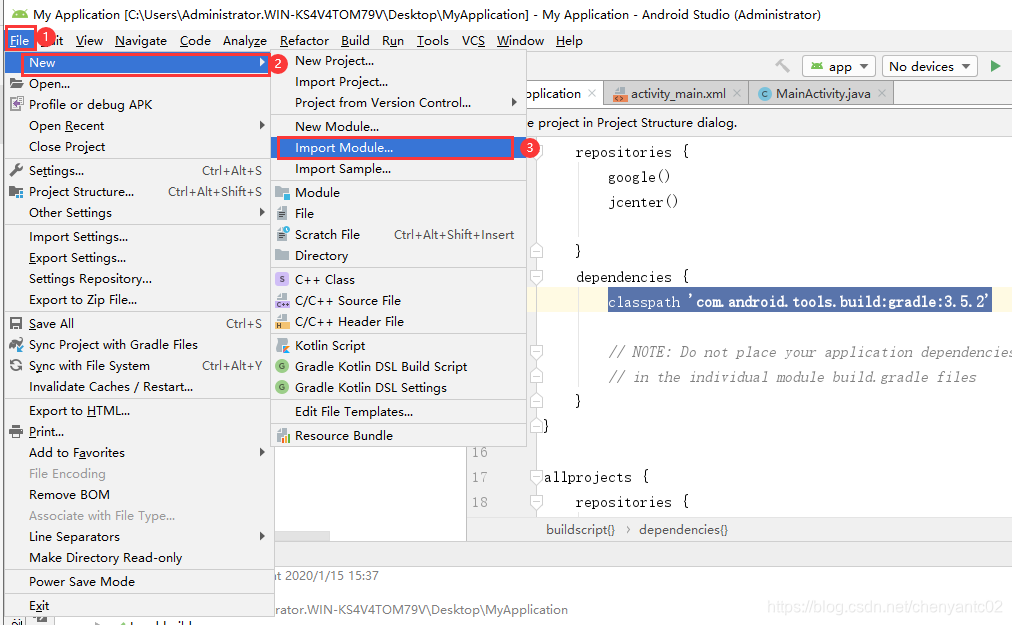The image size is (1012, 625).
Task: Click the Kotlin Script icon
Action: pyautogui.click(x=282, y=345)
